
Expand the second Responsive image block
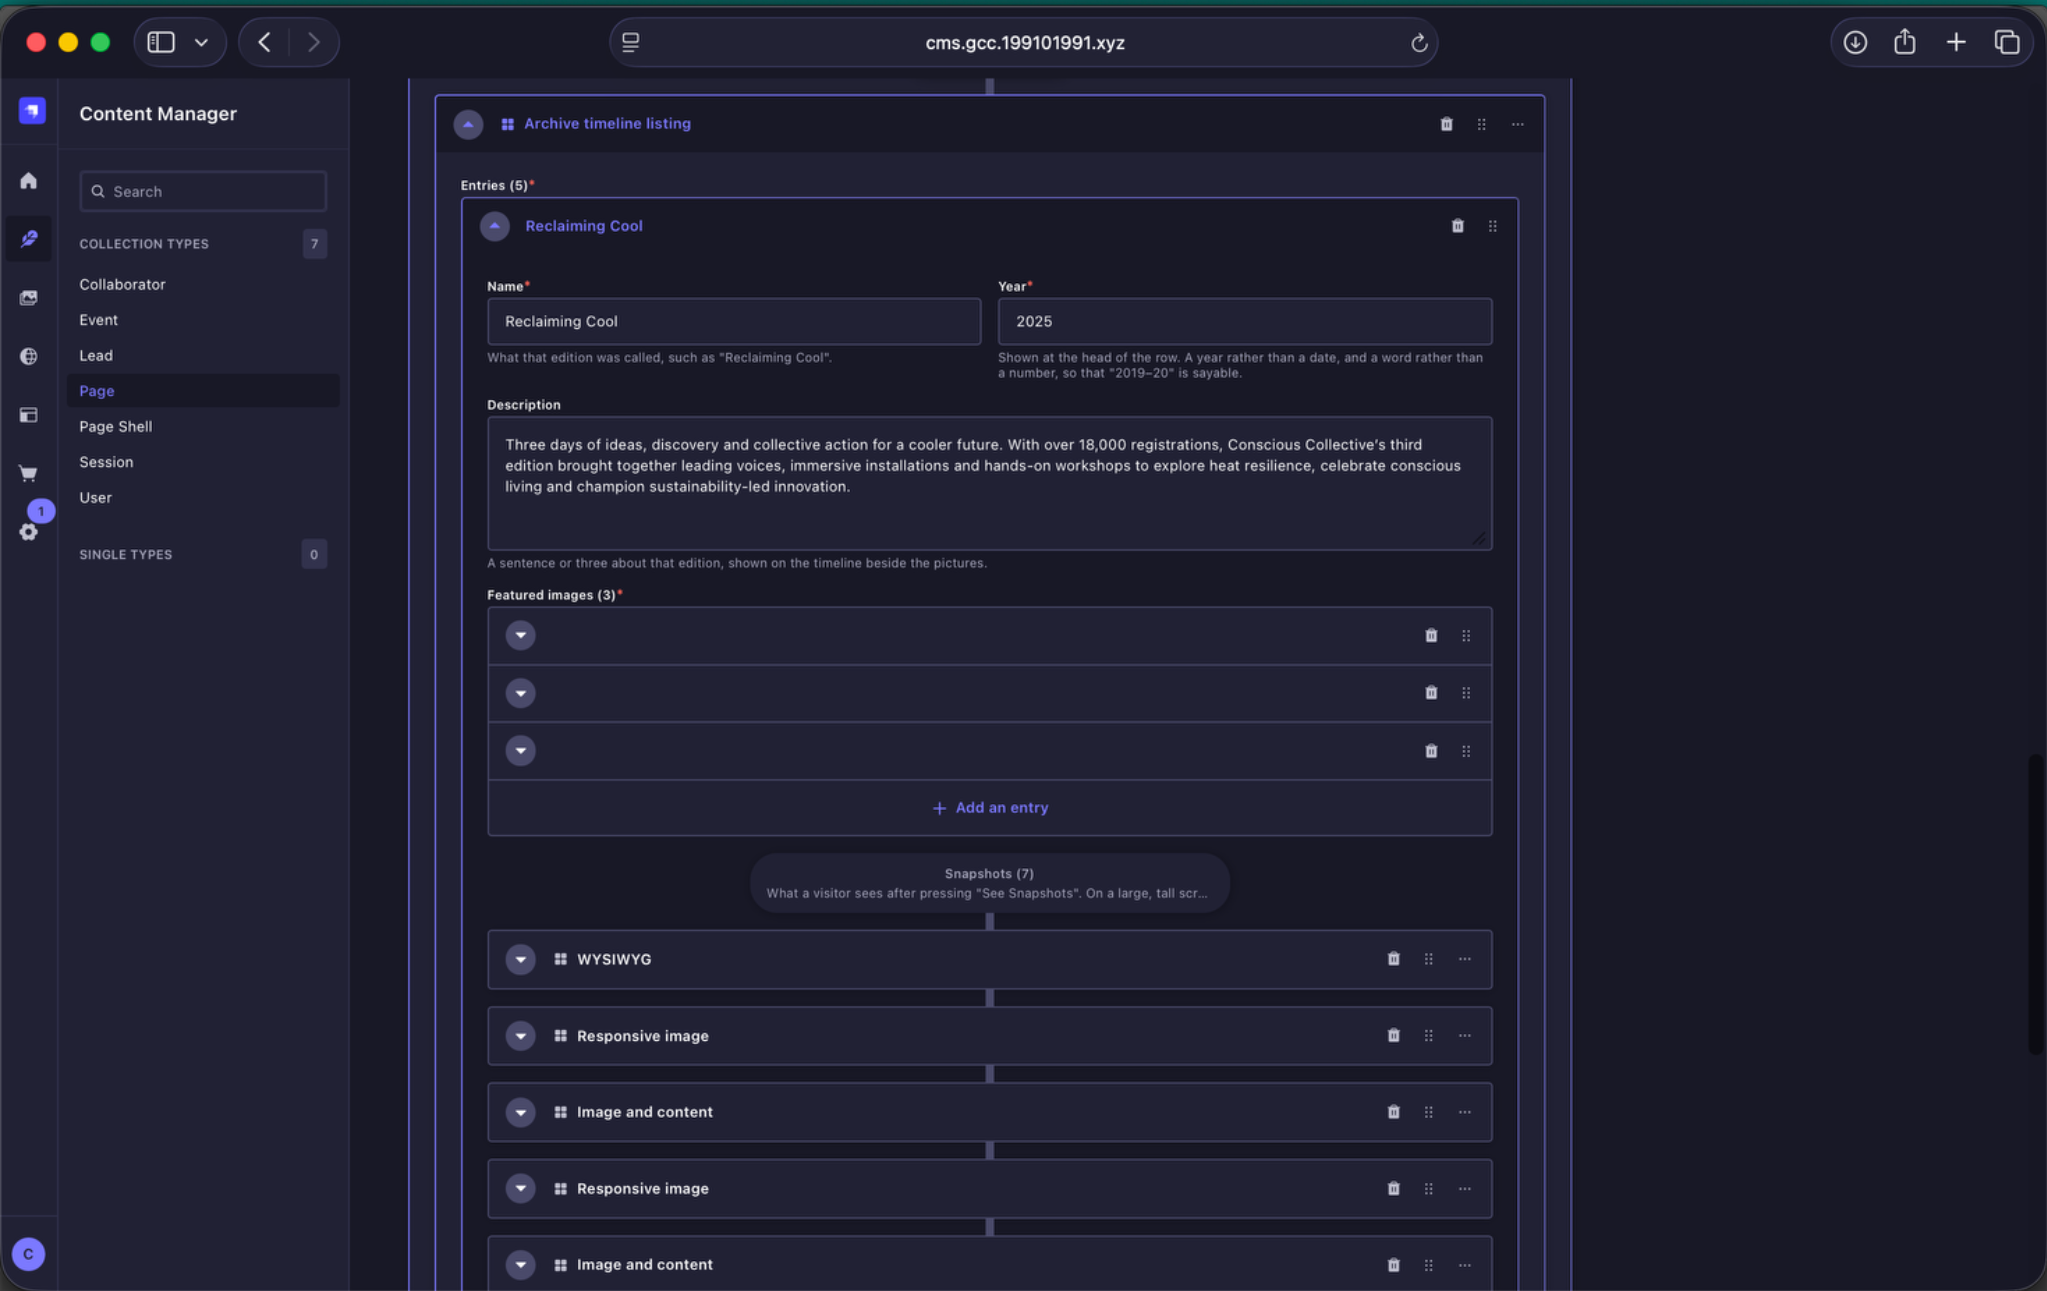coord(520,1189)
